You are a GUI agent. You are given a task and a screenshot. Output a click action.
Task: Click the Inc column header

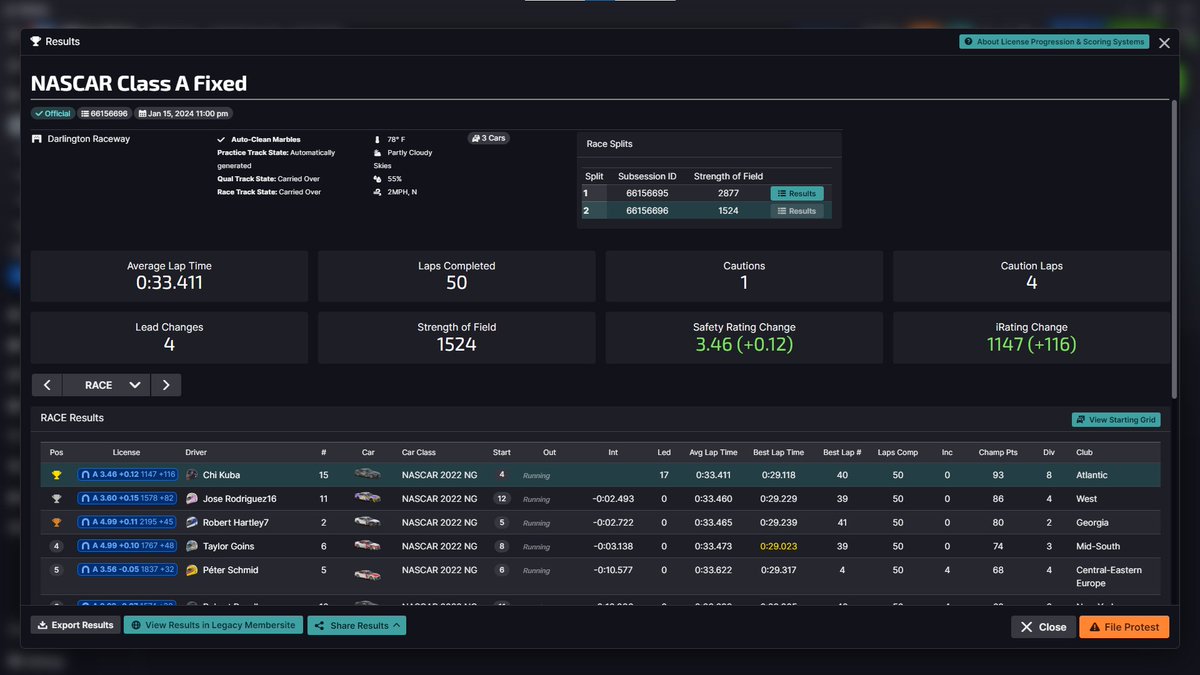(947, 452)
